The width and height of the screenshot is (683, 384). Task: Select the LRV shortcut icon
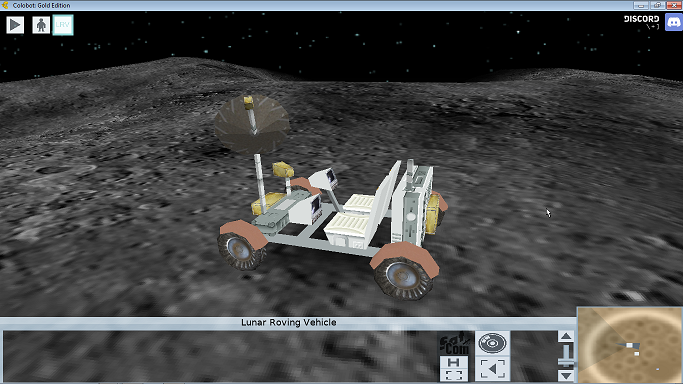pyautogui.click(x=63, y=25)
